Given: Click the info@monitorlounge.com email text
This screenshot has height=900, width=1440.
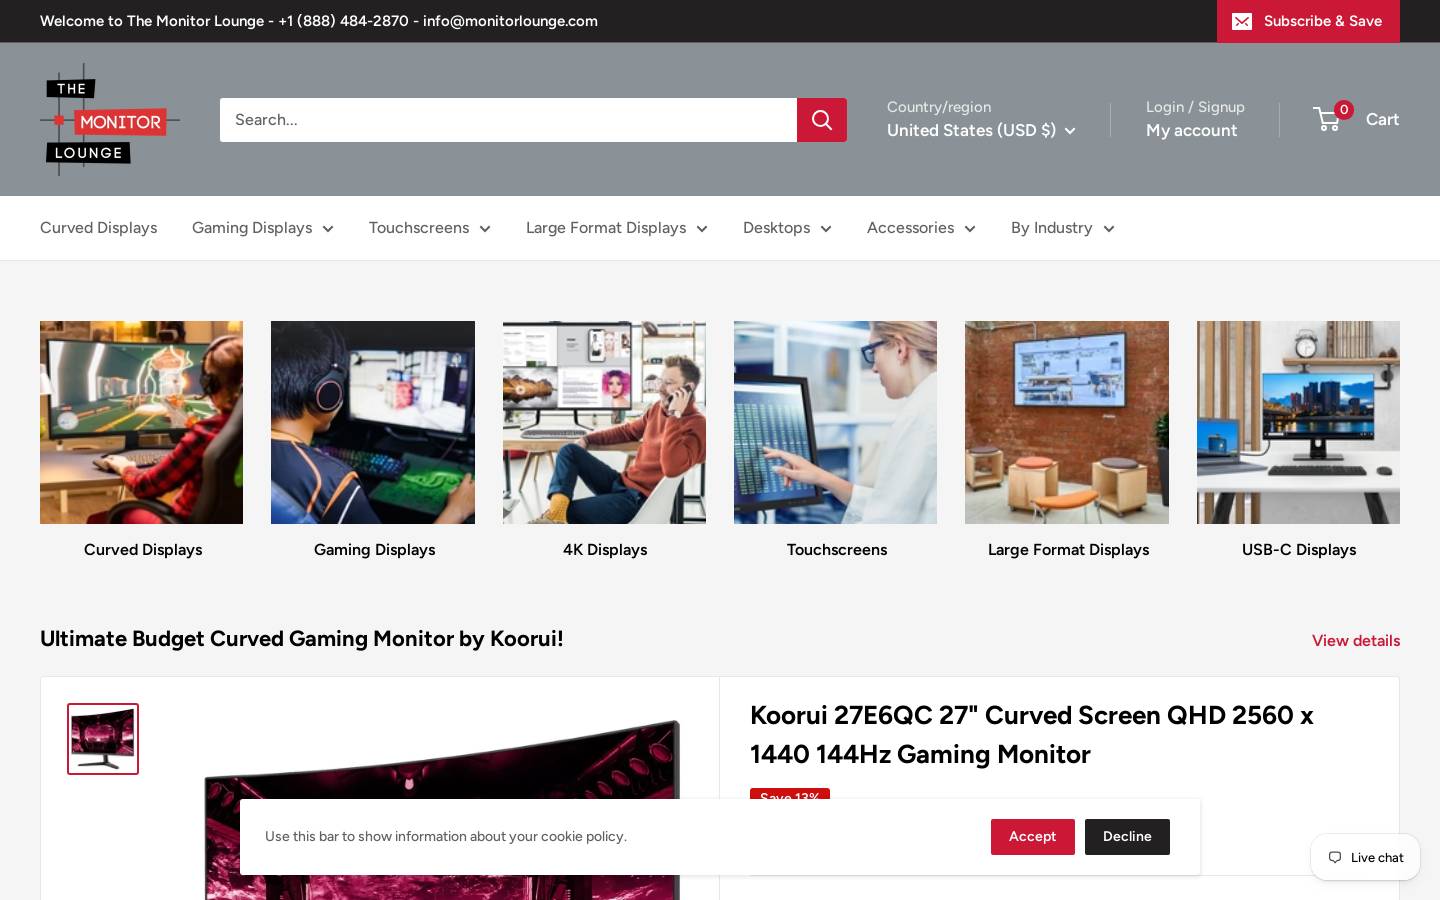Looking at the screenshot, I should (510, 21).
